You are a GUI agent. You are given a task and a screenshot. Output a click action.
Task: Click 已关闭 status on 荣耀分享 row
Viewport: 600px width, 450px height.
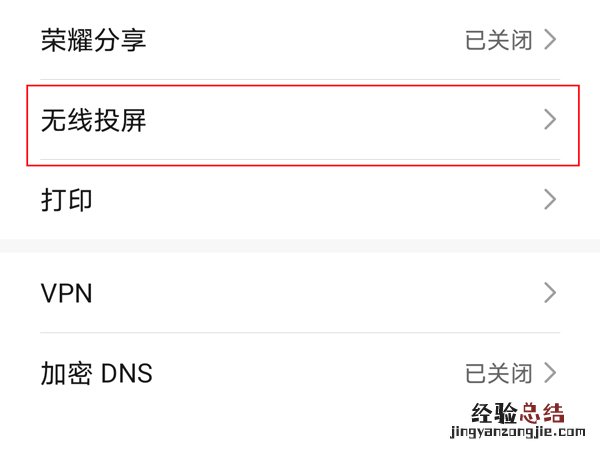(499, 41)
